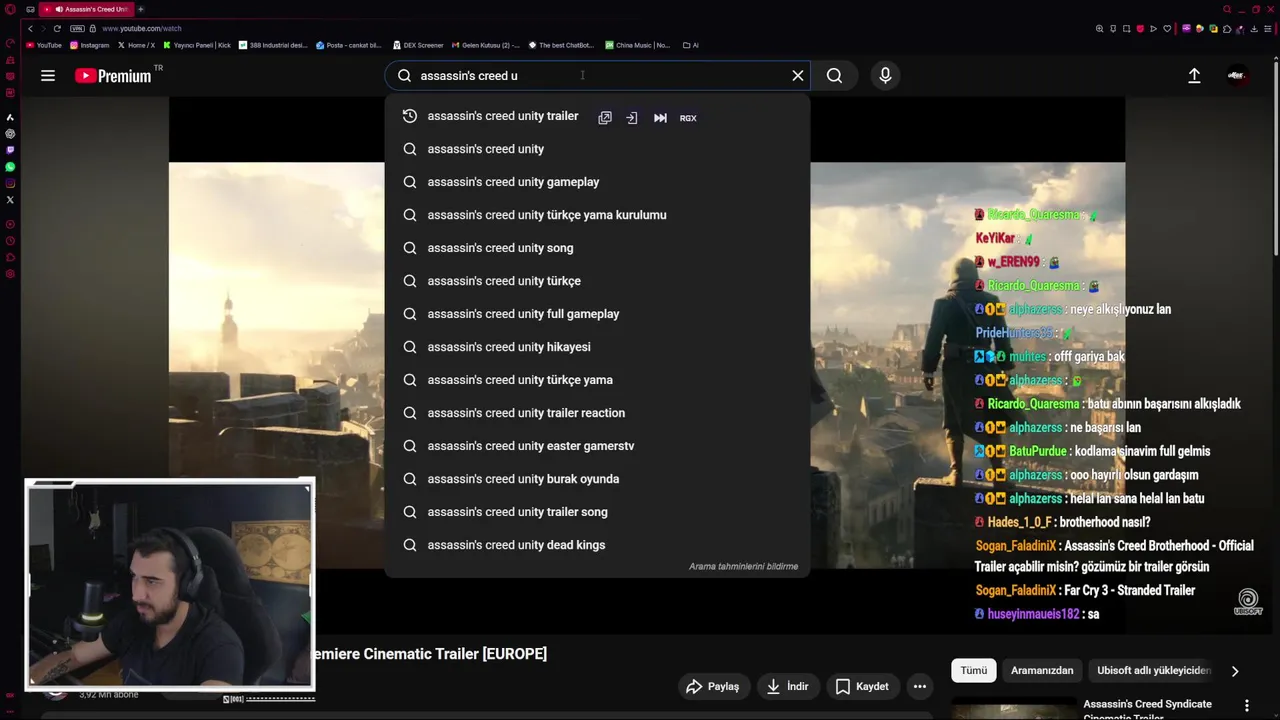Select the suggestion 'assassin's creed unity türkçe yama'
This screenshot has height=720, width=1280.
tap(597, 380)
